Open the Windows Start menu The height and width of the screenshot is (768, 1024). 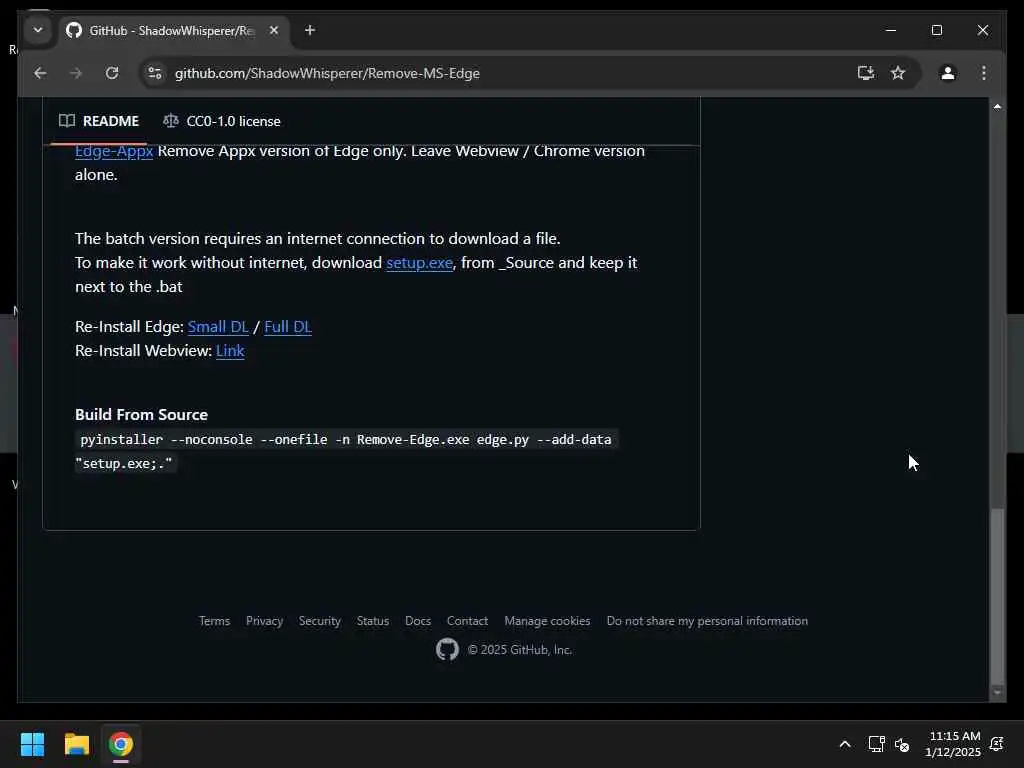pyautogui.click(x=32, y=744)
